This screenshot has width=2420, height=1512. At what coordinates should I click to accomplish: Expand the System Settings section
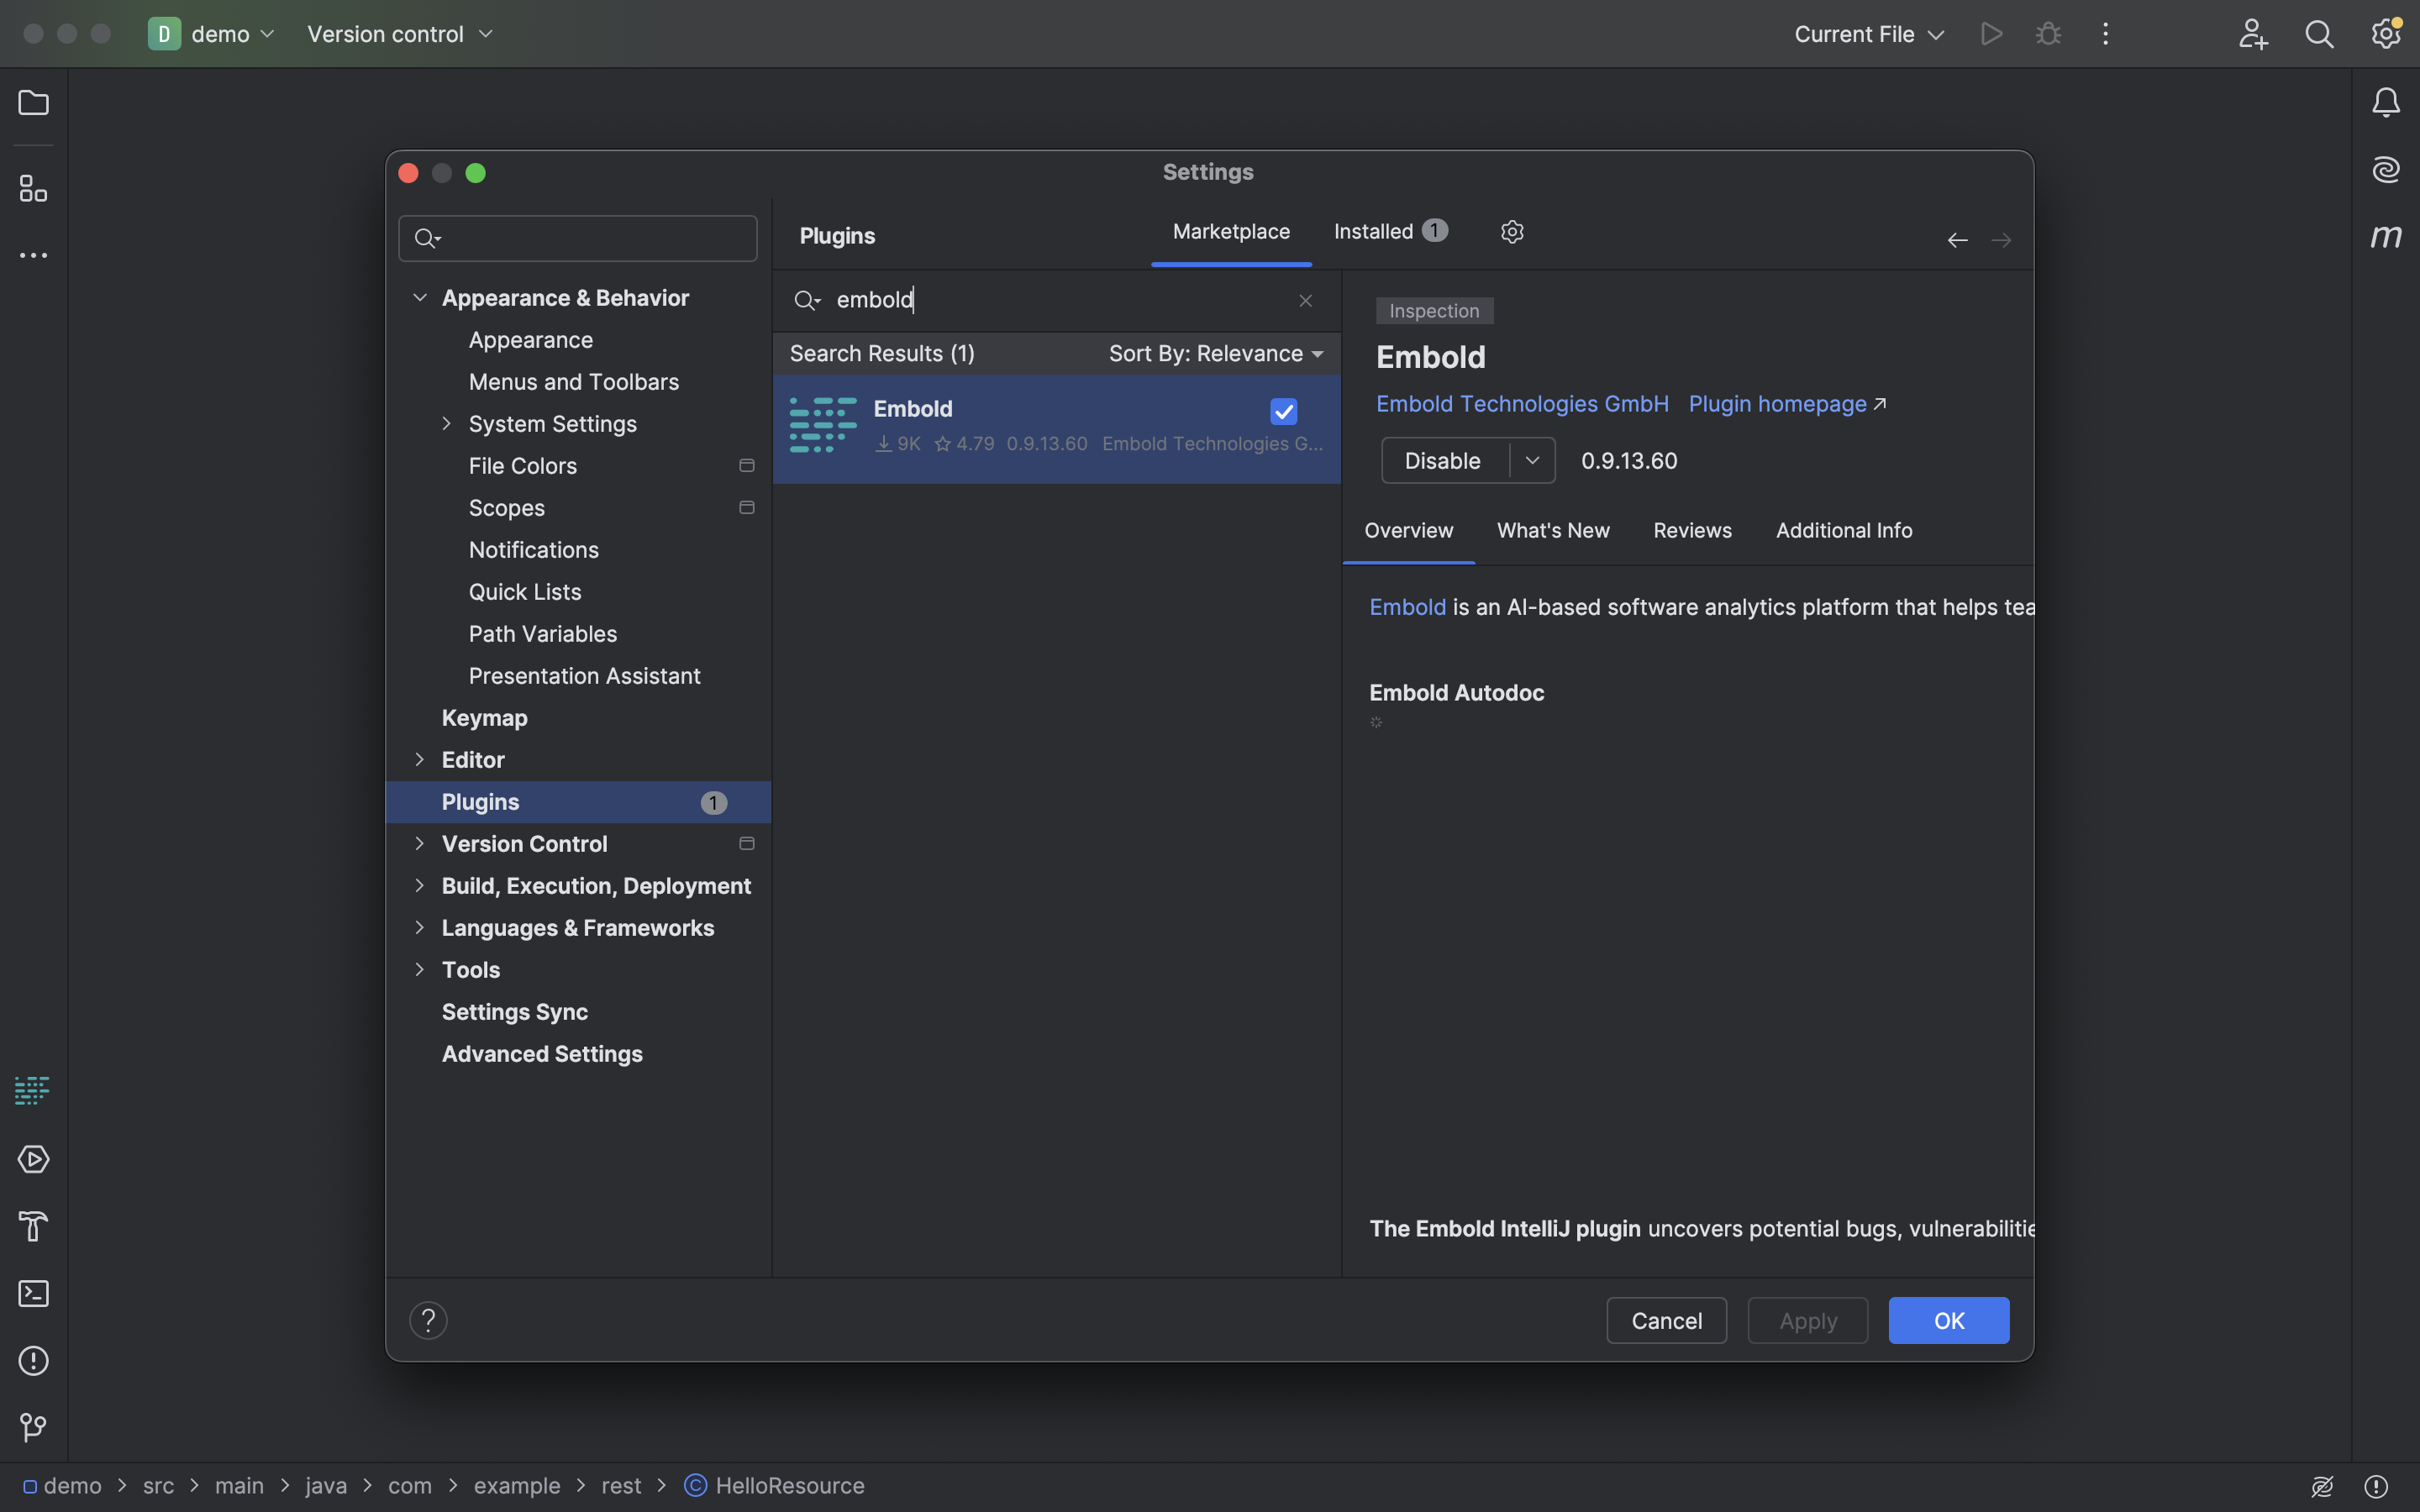446,423
